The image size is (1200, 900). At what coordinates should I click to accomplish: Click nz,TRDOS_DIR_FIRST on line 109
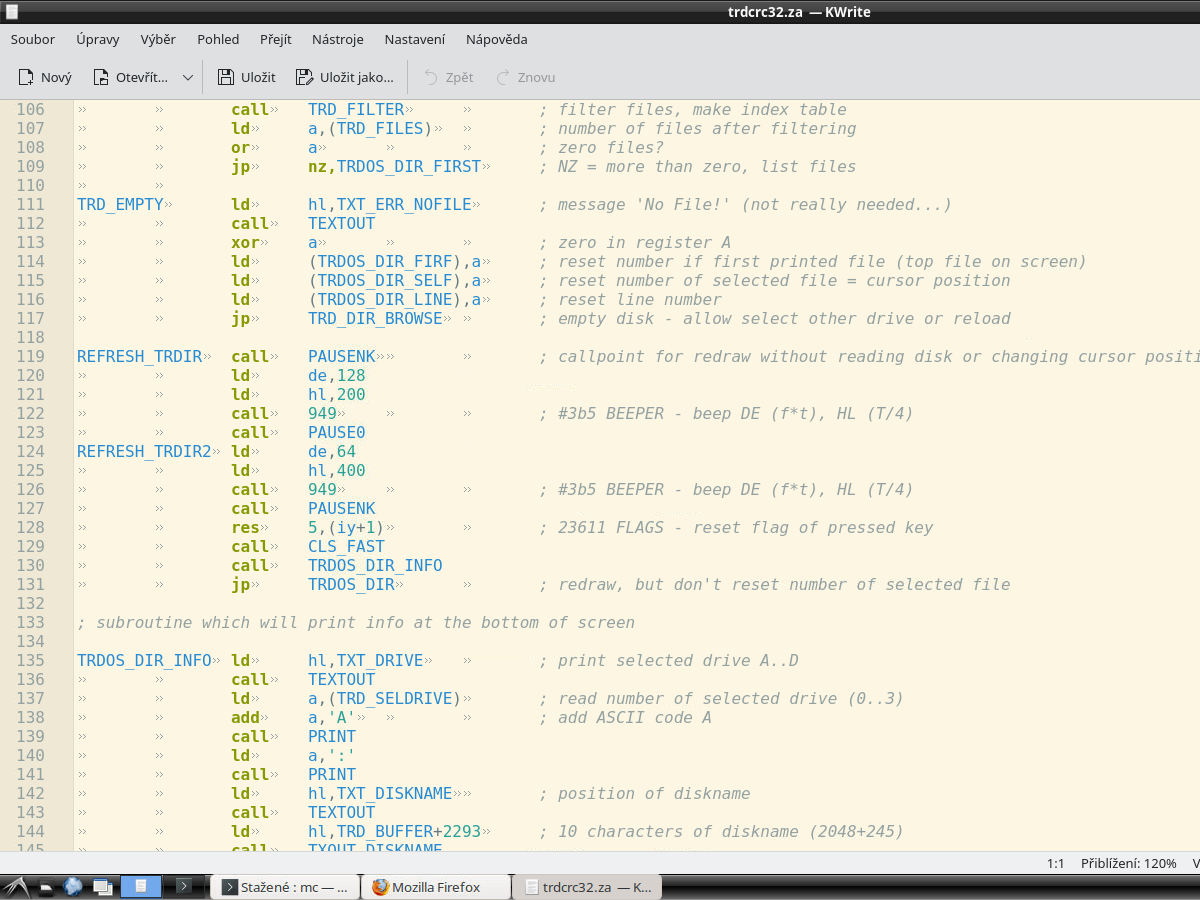[395, 167]
